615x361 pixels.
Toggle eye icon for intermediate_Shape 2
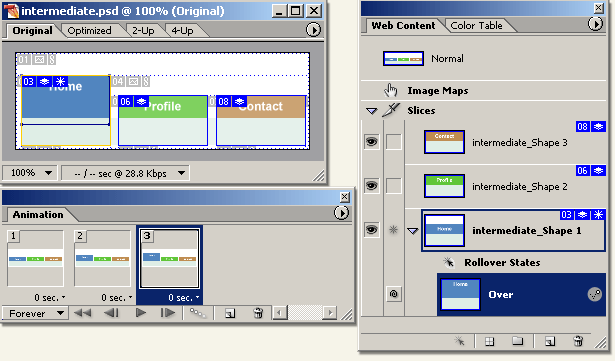coord(371,185)
